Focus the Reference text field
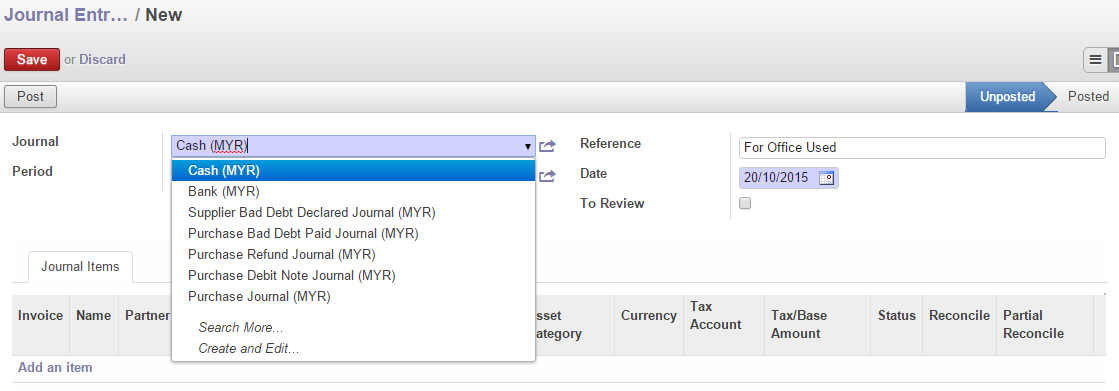This screenshot has width=1119, height=391. (x=922, y=148)
